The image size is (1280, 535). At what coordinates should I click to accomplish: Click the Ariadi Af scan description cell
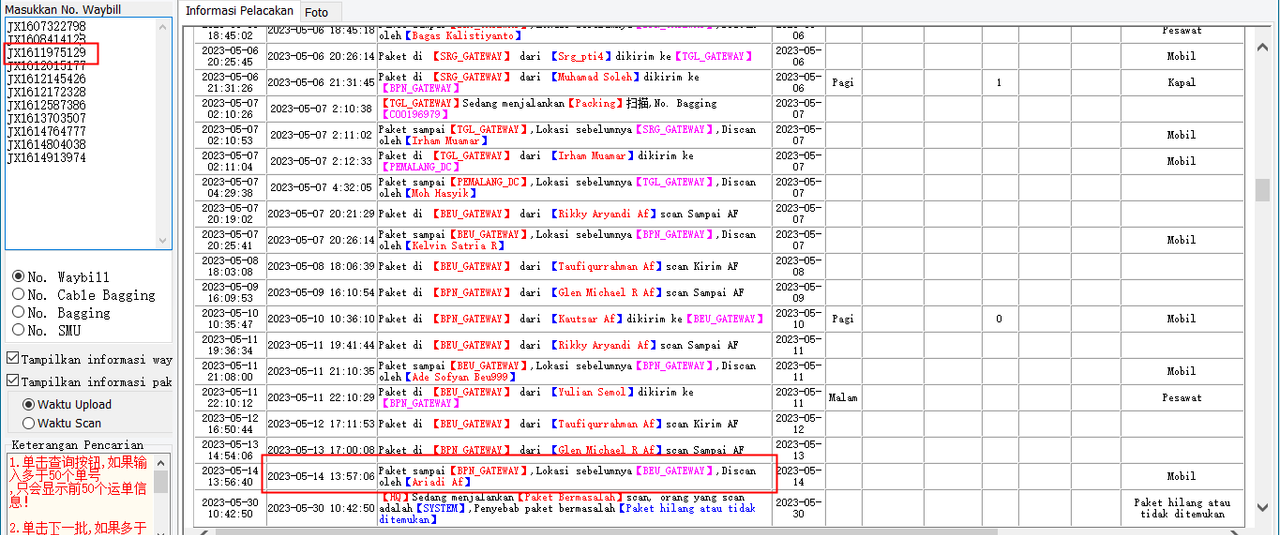click(x=574, y=476)
